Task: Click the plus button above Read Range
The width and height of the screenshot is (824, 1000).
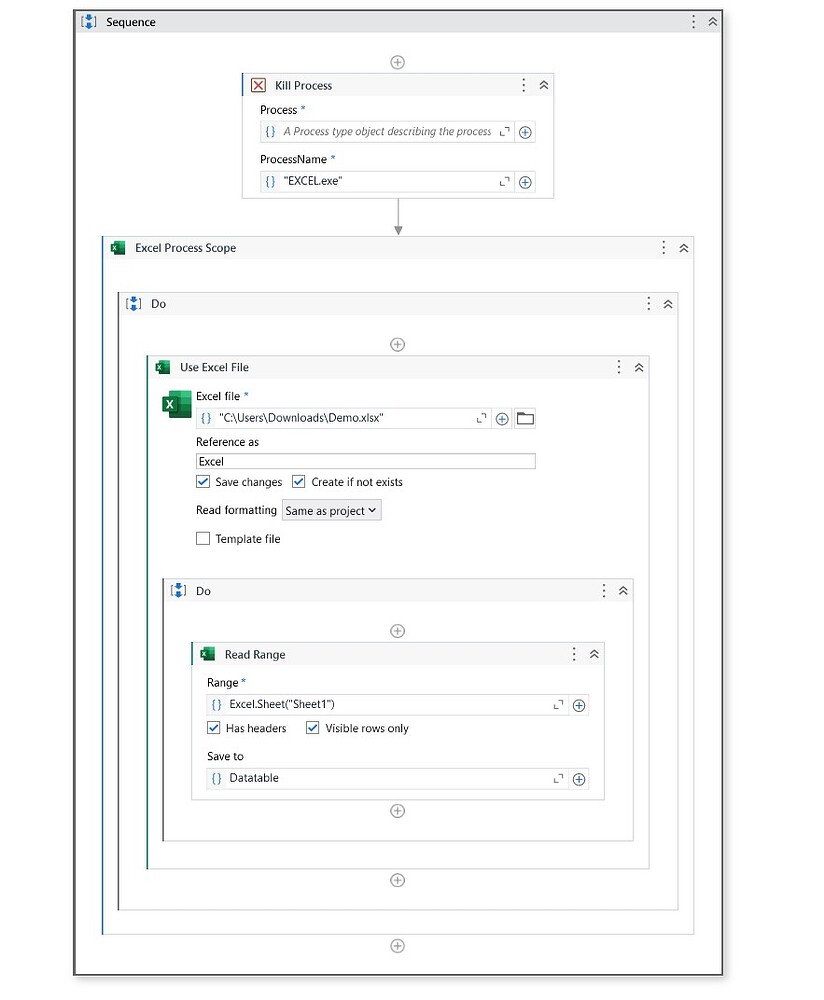Action: pos(397,630)
